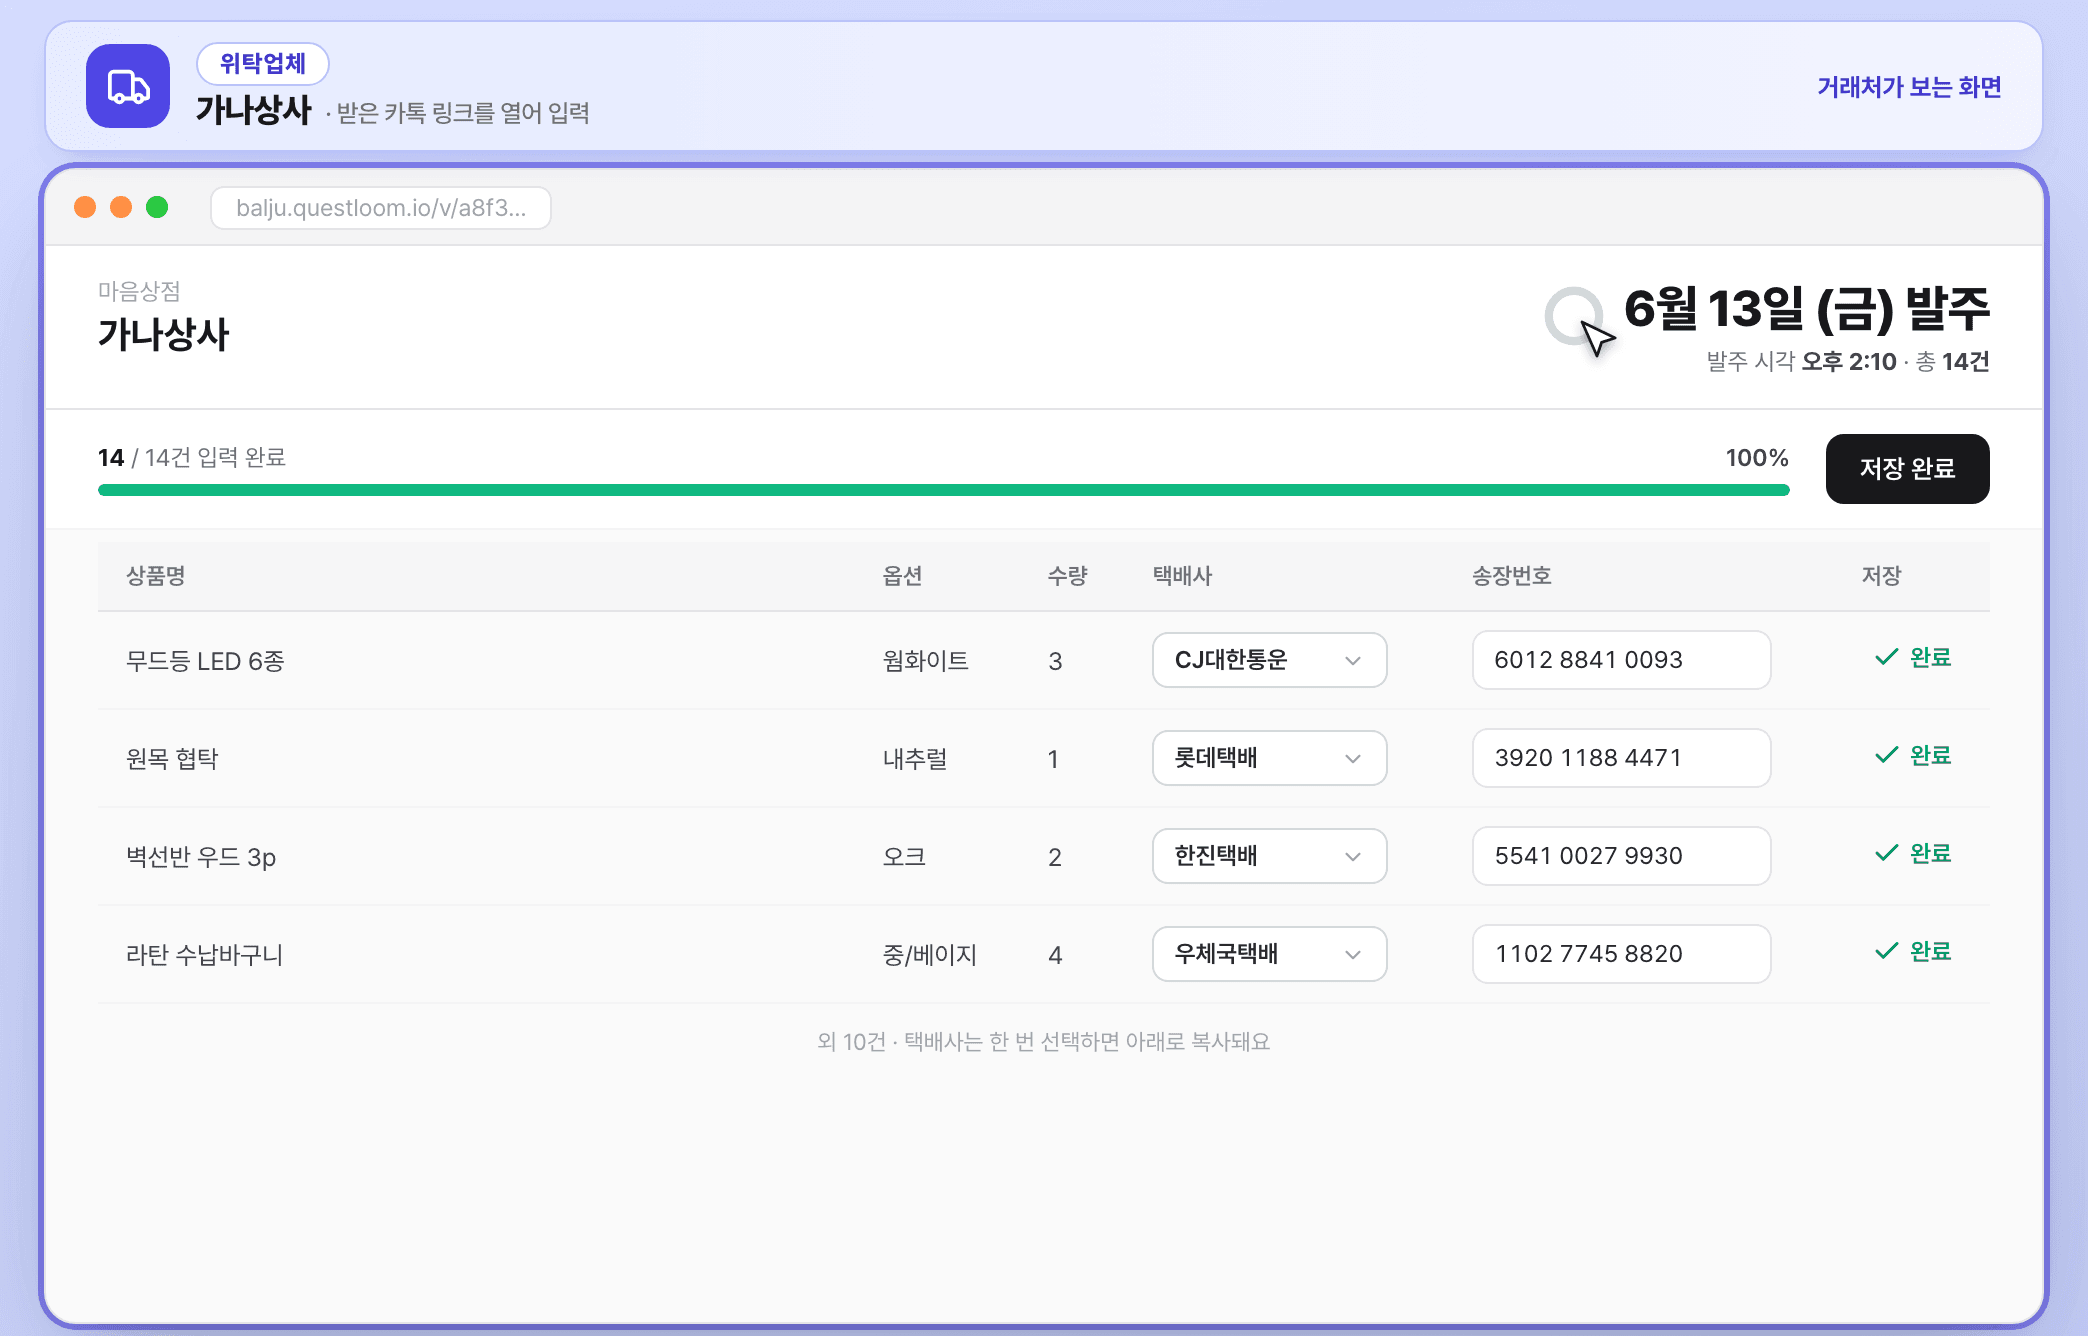This screenshot has width=2088, height=1336.
Task: Click the 14 / 14건 입력 완료 text
Action: click(192, 458)
